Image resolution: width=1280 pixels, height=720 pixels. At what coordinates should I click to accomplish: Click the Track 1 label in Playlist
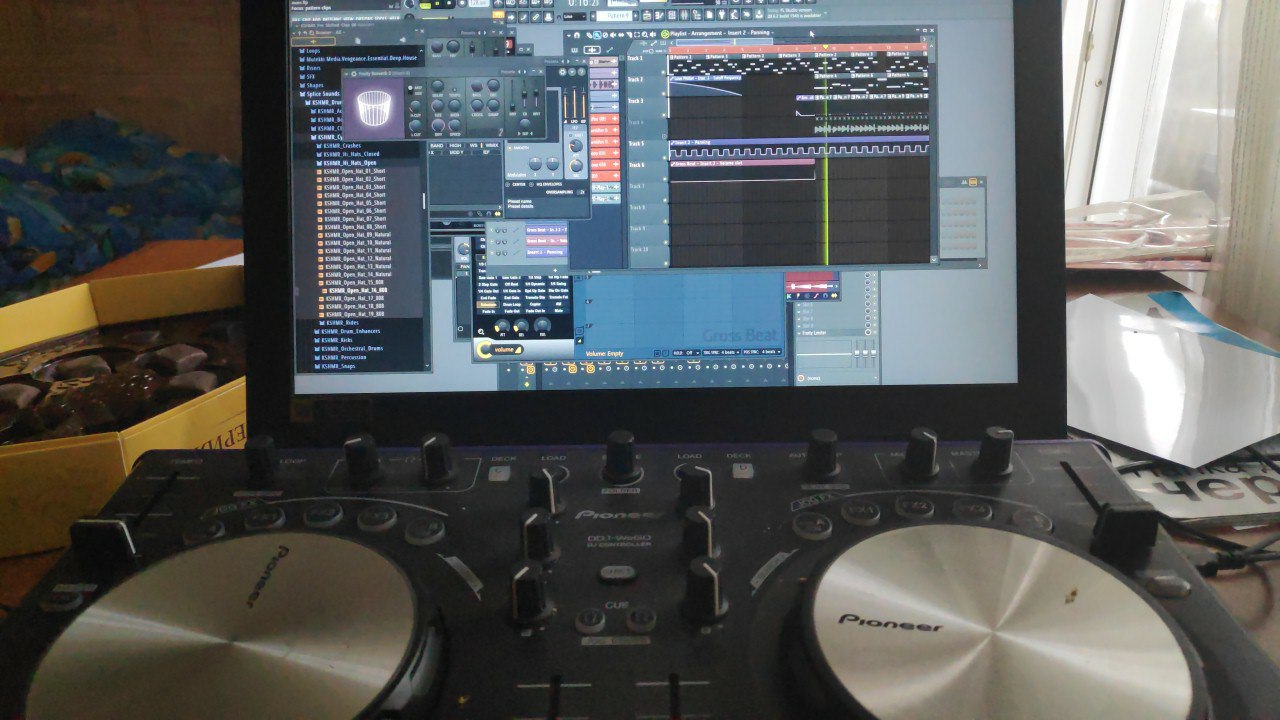(634, 58)
